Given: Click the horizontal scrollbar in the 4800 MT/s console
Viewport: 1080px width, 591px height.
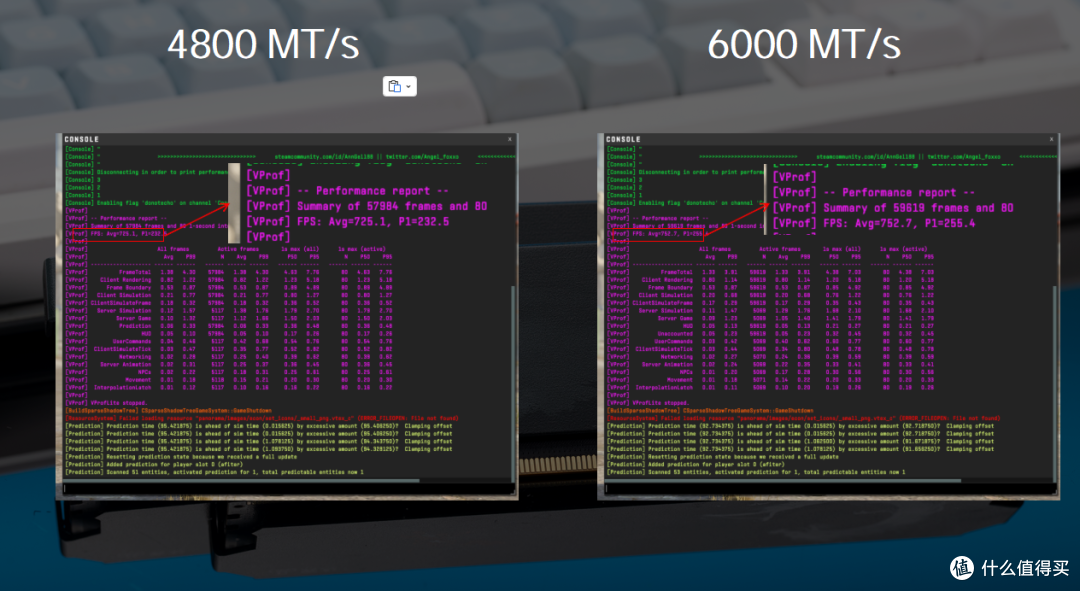Looking at the screenshot, I should pyautogui.click(x=241, y=480).
